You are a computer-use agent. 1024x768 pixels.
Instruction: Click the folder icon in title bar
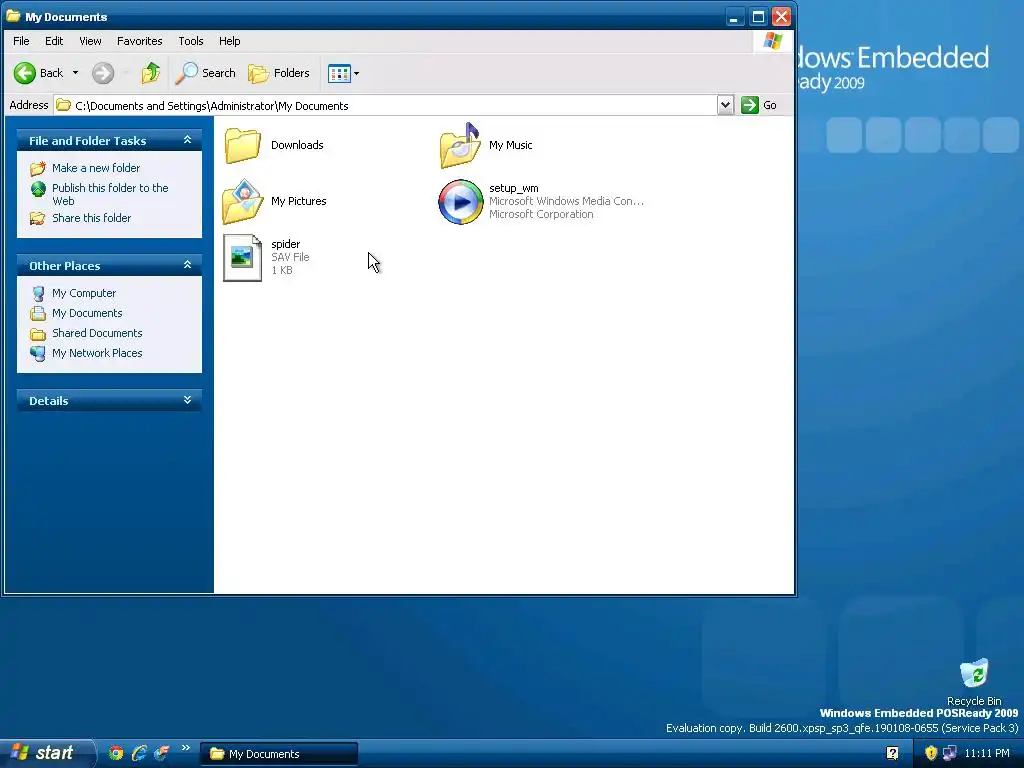tap(13, 16)
